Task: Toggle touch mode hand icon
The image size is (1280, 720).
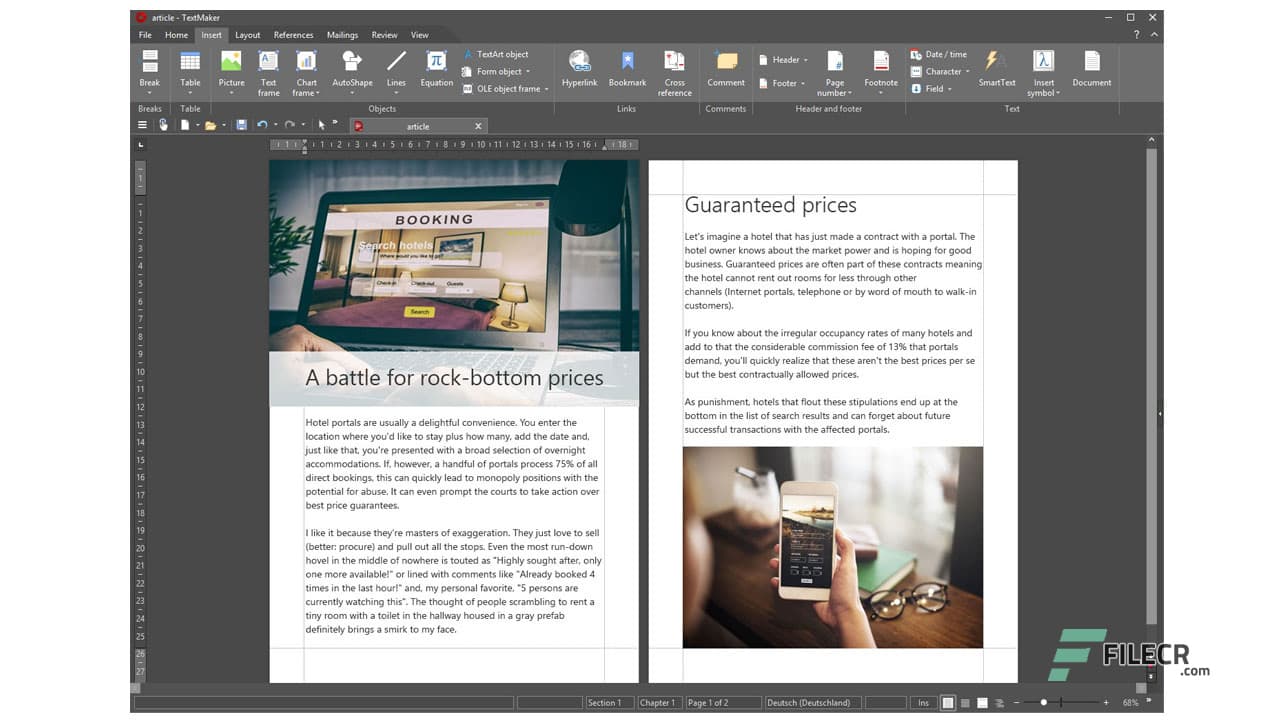Action: pyautogui.click(x=163, y=125)
